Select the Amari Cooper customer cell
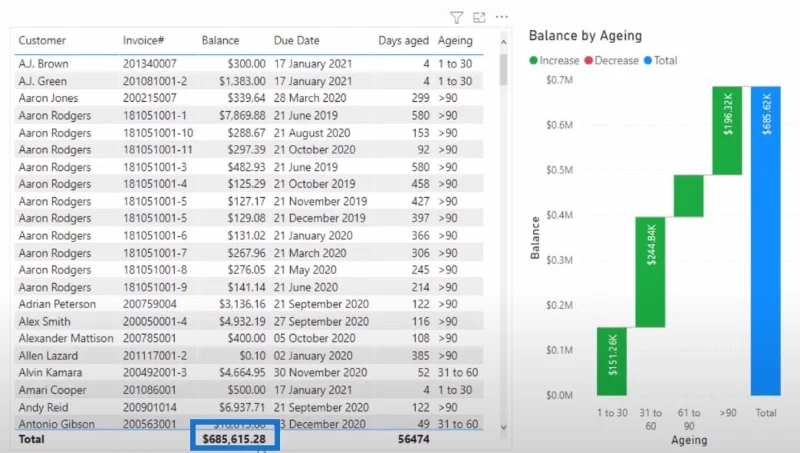The height and width of the screenshot is (453, 800). (x=52, y=390)
